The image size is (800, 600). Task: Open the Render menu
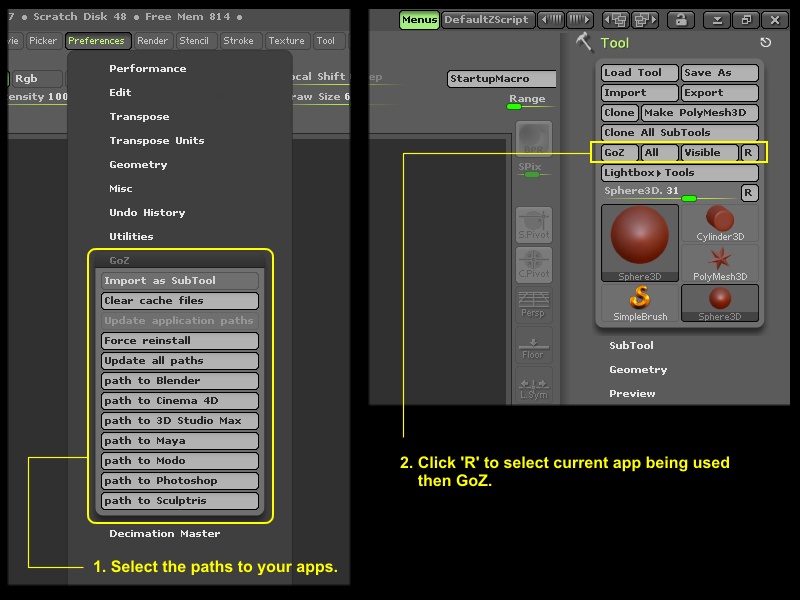click(153, 41)
